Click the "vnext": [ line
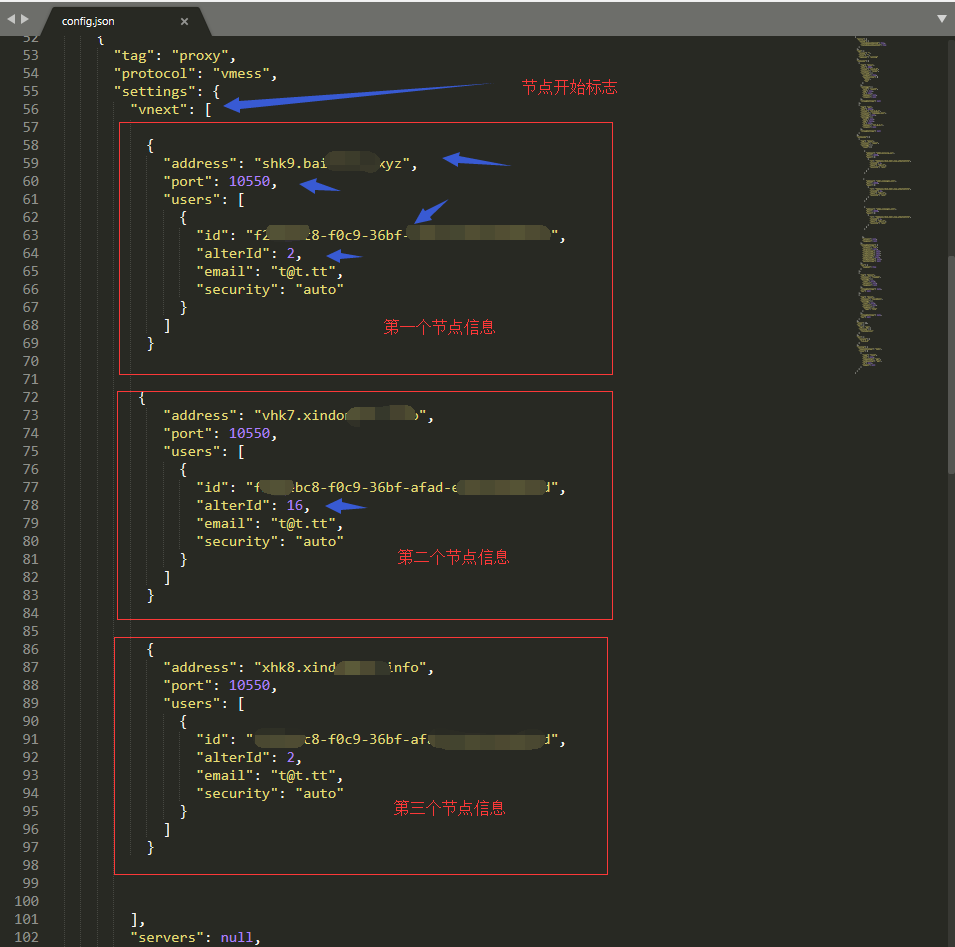The height and width of the screenshot is (947, 955). click(x=171, y=110)
